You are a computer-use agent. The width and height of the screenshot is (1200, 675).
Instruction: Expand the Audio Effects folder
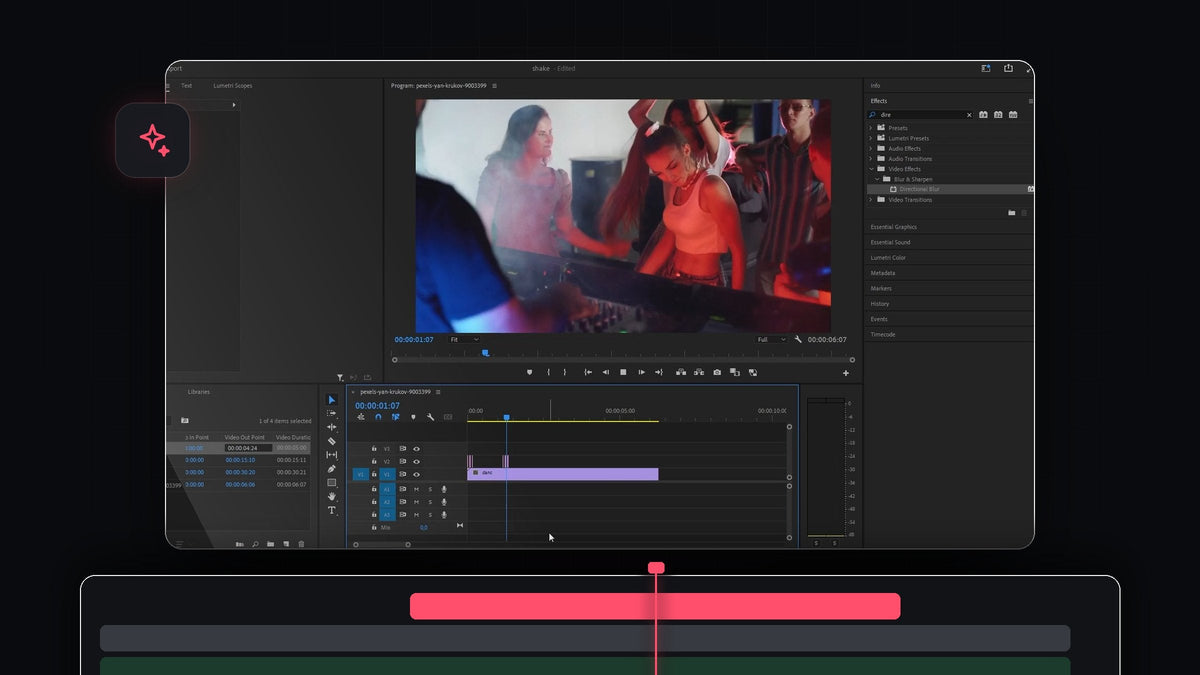point(870,148)
